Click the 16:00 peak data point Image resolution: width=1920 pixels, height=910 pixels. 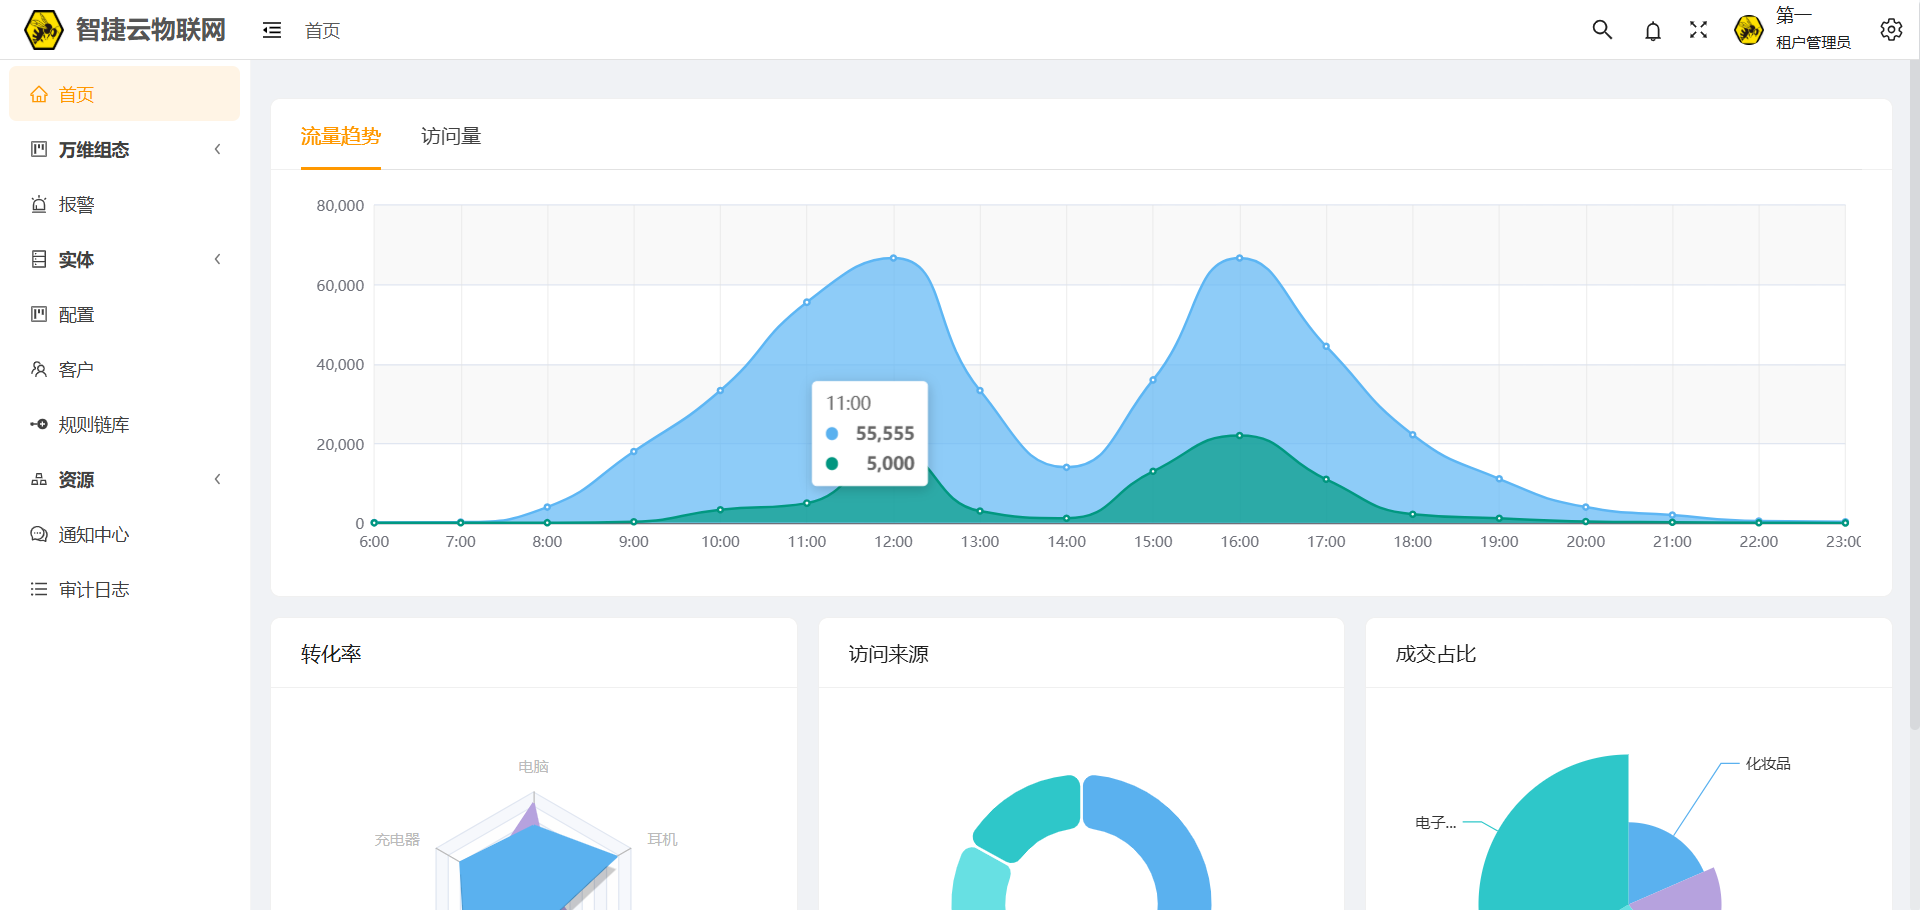[x=1239, y=258]
